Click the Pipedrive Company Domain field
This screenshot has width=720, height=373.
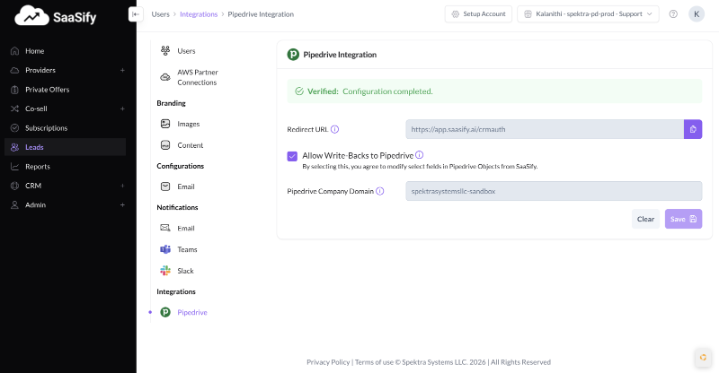(x=554, y=191)
